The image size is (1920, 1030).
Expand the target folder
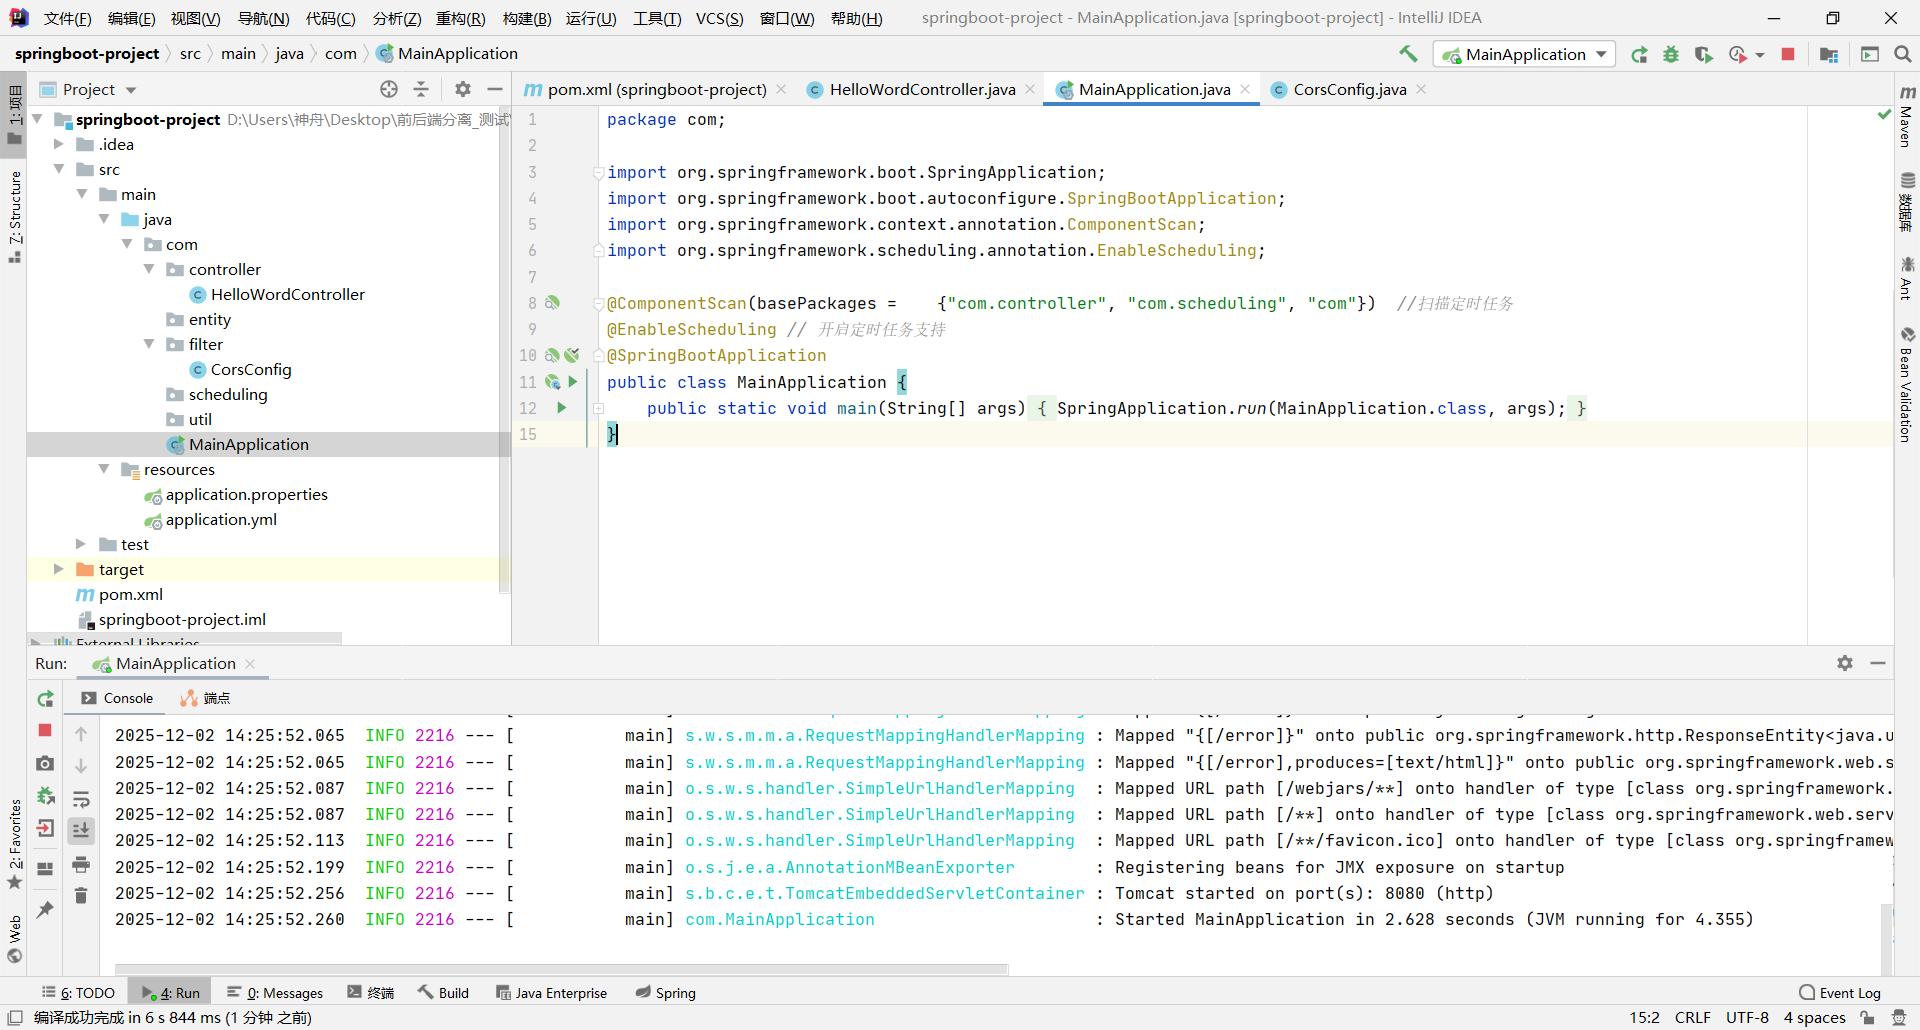(x=59, y=569)
